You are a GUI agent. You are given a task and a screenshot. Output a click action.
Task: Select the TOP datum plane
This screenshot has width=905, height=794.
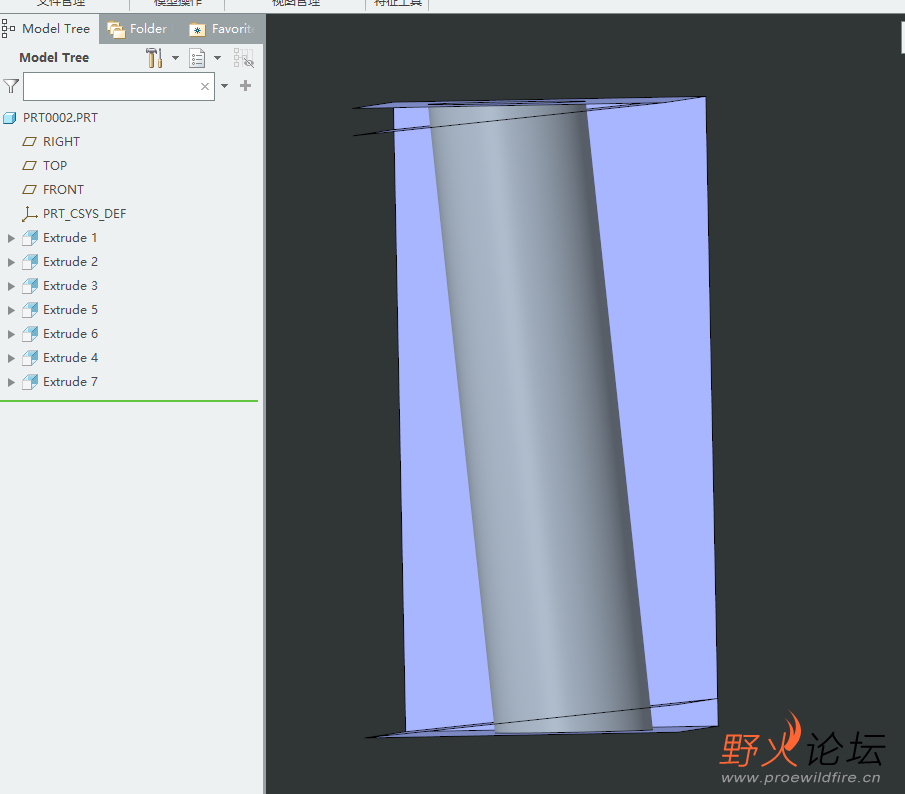pyautogui.click(x=55, y=166)
